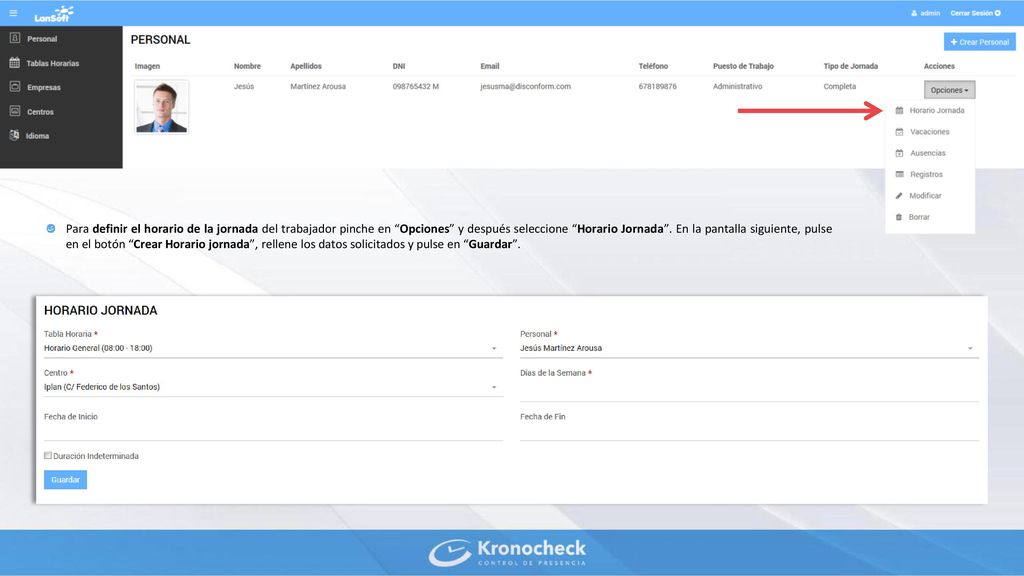1024x576 pixels.
Task: Choose Borrar from options menu
Action: [x=919, y=217]
